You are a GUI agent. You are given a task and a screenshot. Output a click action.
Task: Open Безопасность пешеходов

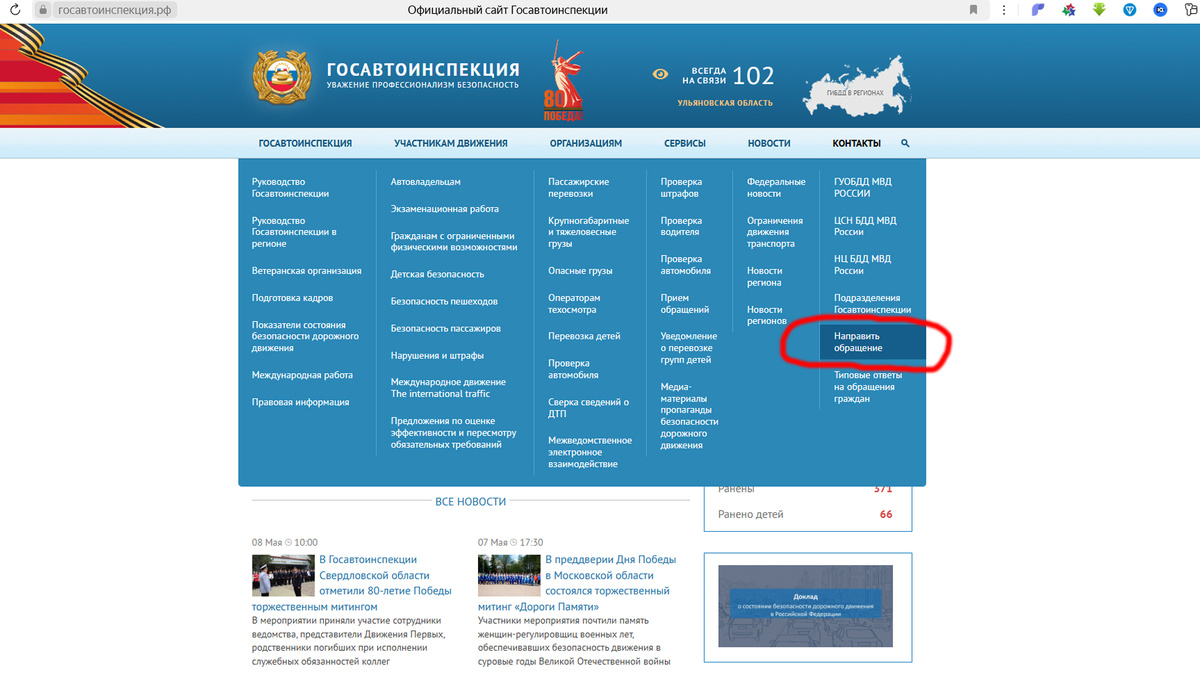(444, 301)
